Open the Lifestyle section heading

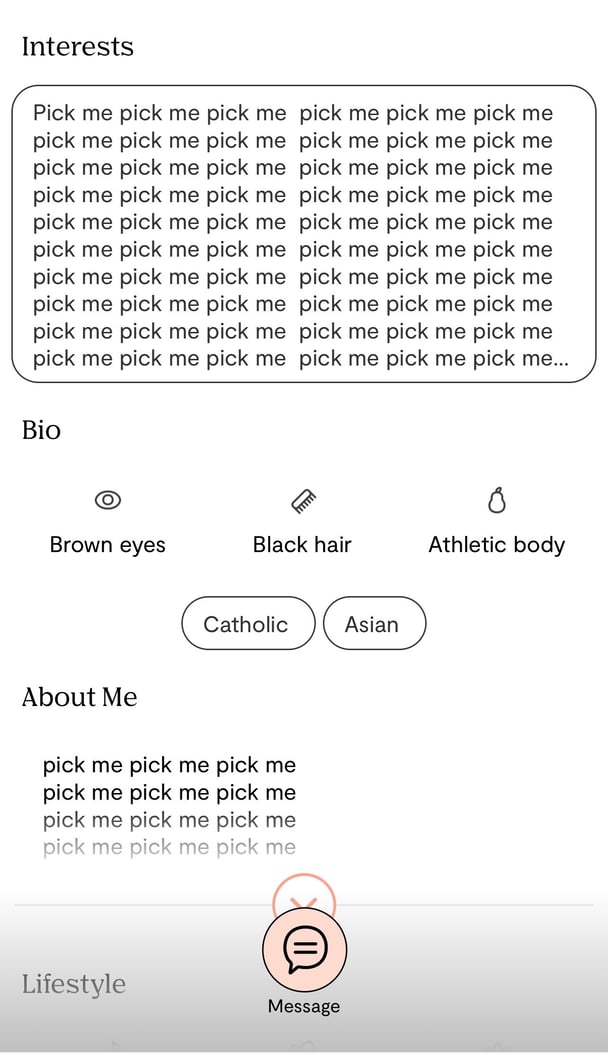[74, 984]
